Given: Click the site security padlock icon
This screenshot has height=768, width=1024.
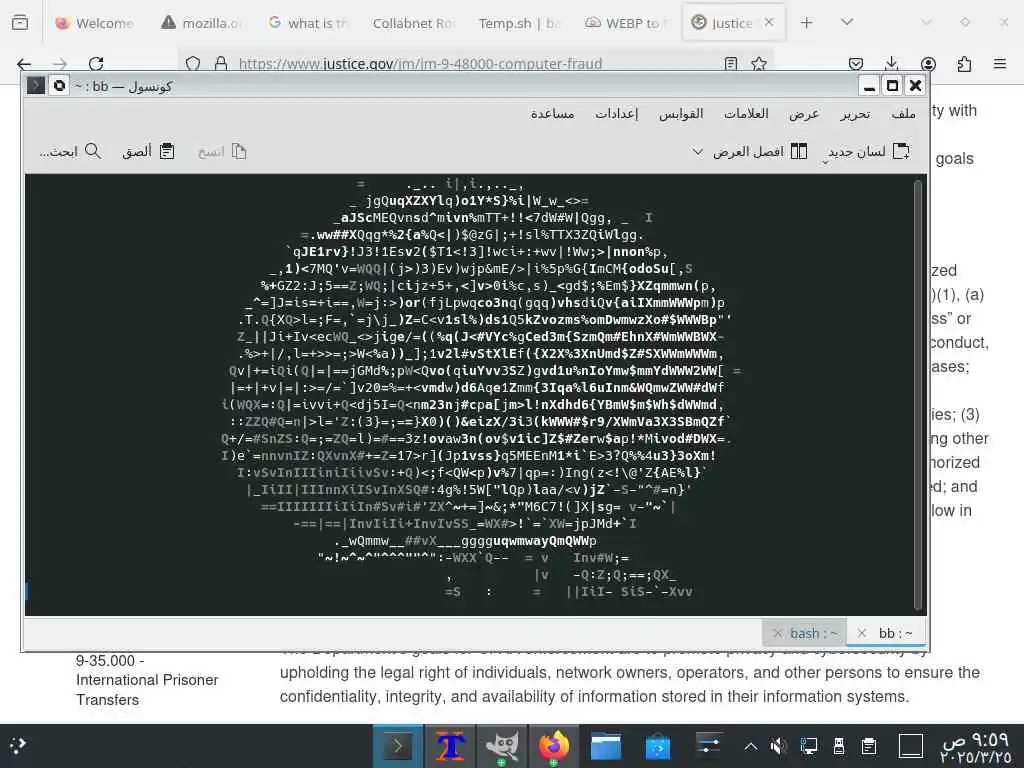Looking at the screenshot, I should (221, 64).
